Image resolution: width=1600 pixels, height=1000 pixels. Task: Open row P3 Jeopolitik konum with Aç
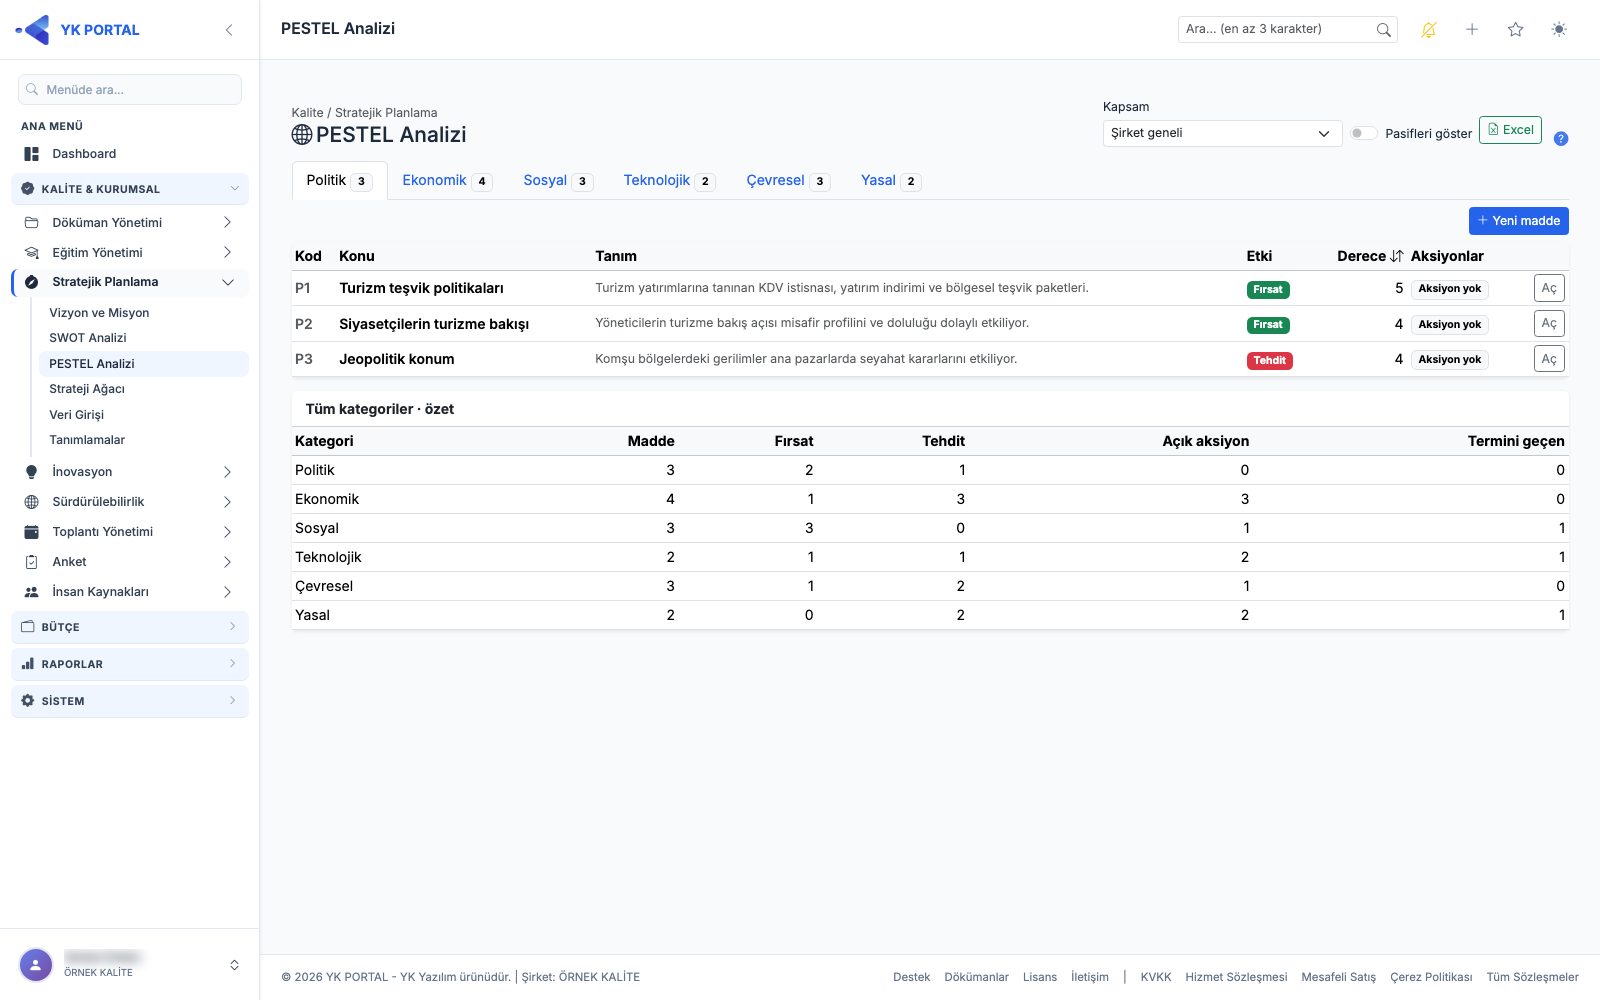[1549, 359]
